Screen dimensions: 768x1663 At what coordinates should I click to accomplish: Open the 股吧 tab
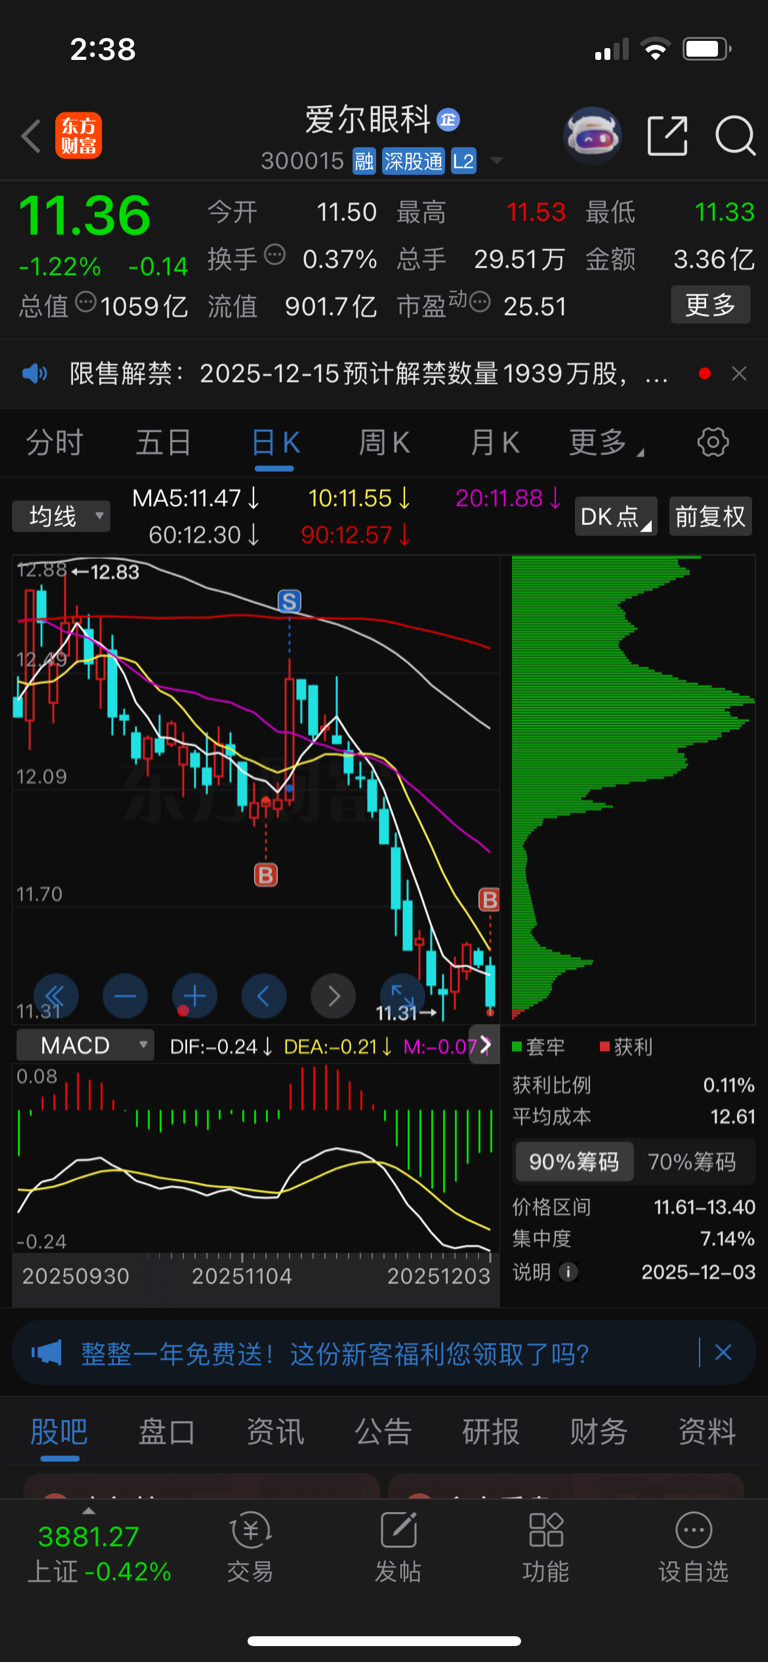click(59, 1432)
